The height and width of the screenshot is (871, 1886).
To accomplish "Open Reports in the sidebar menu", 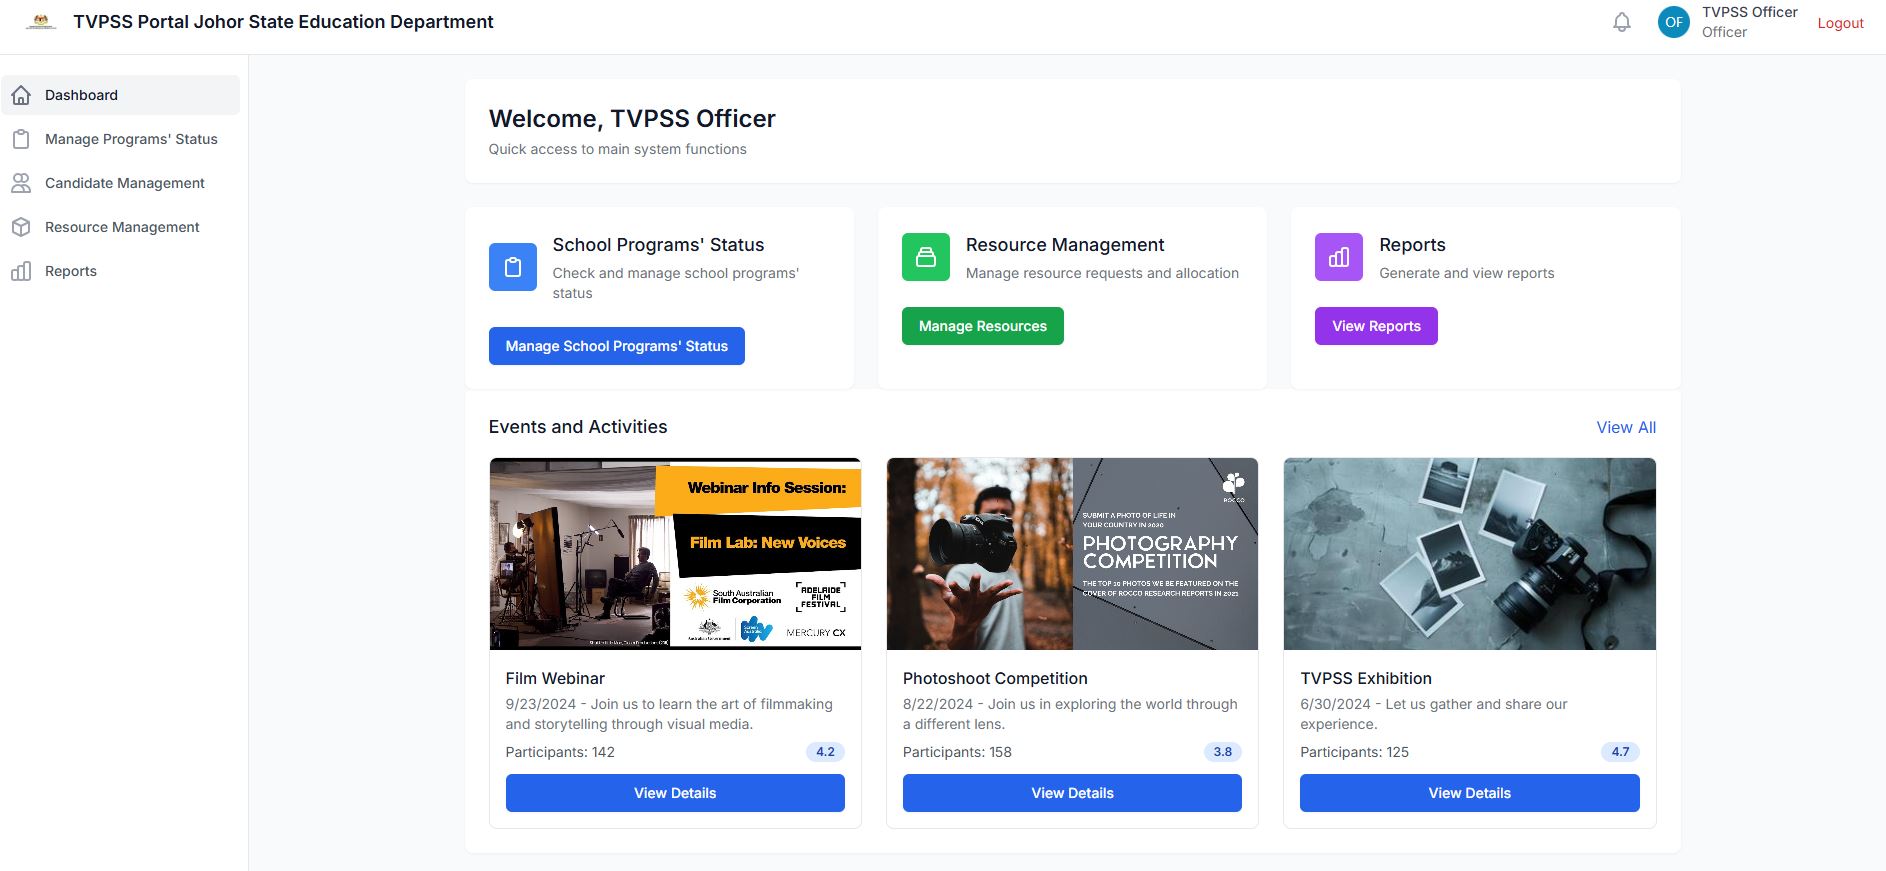I will pos(71,271).
